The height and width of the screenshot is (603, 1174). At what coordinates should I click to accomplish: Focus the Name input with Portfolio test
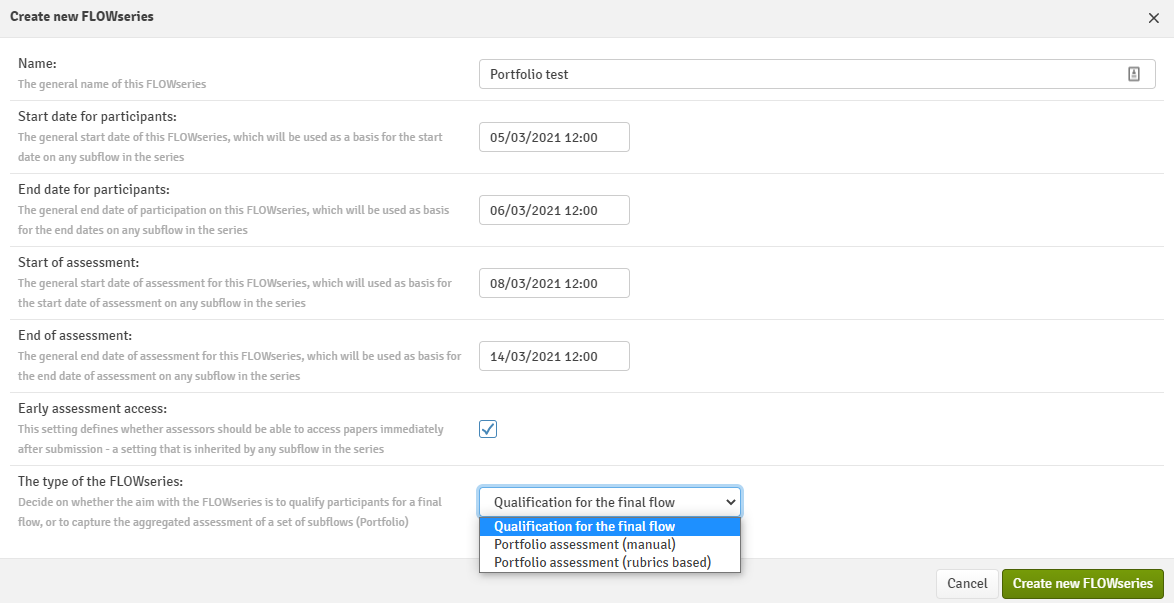click(817, 74)
